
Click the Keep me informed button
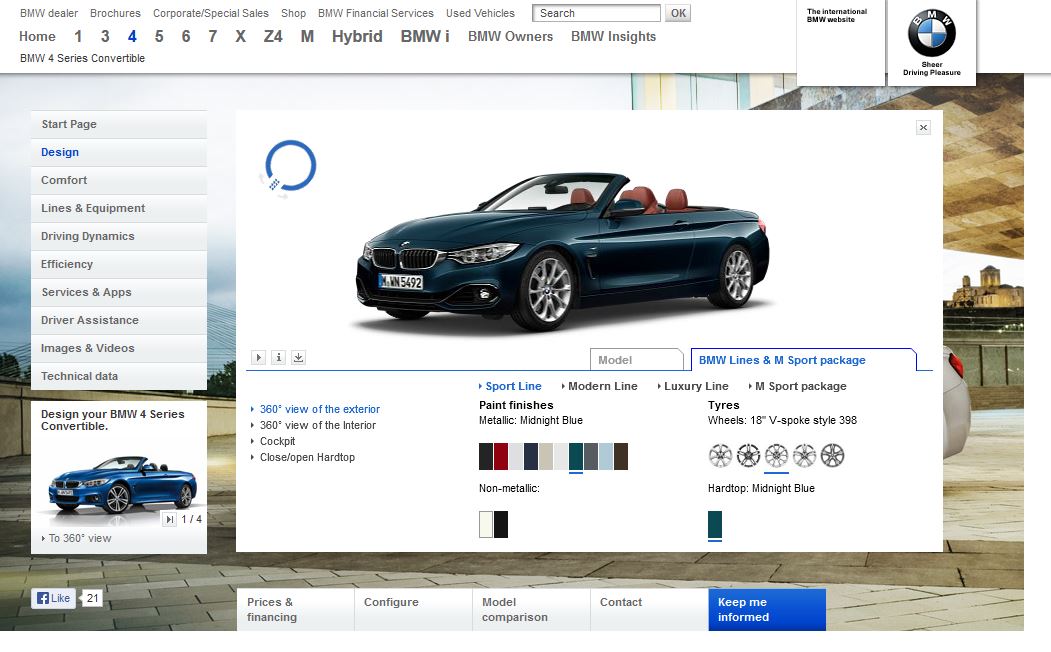pyautogui.click(x=766, y=609)
